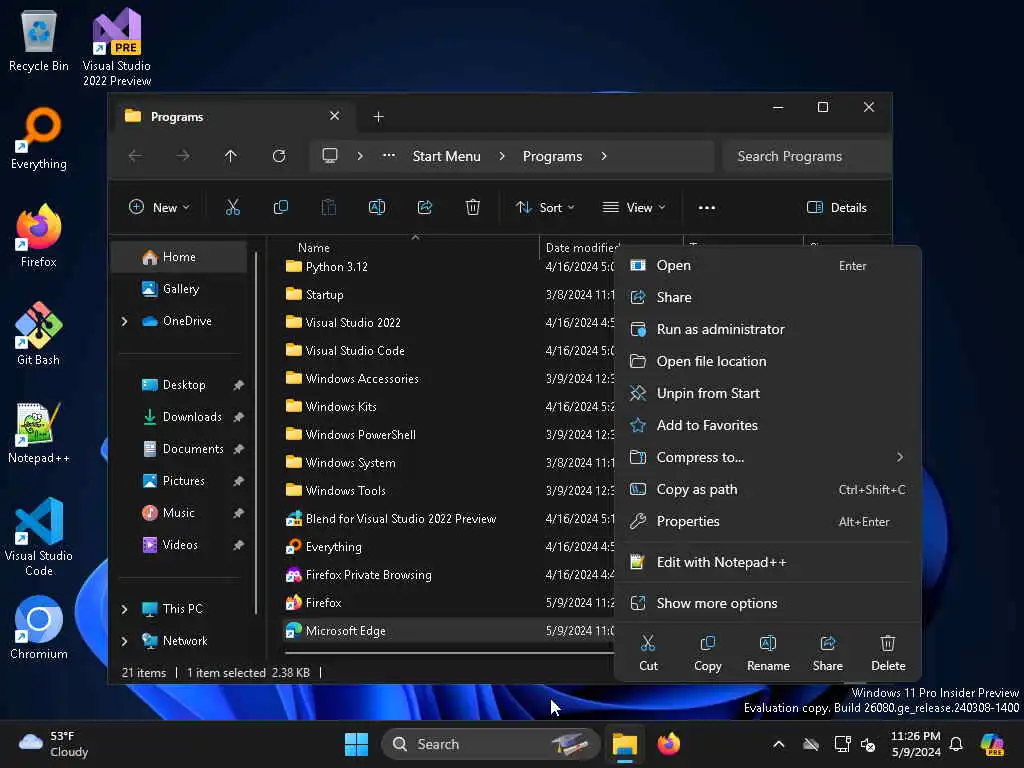Open the weather widget showing Cloudy
Viewport: 1024px width, 768px height.
pyautogui.click(x=54, y=744)
